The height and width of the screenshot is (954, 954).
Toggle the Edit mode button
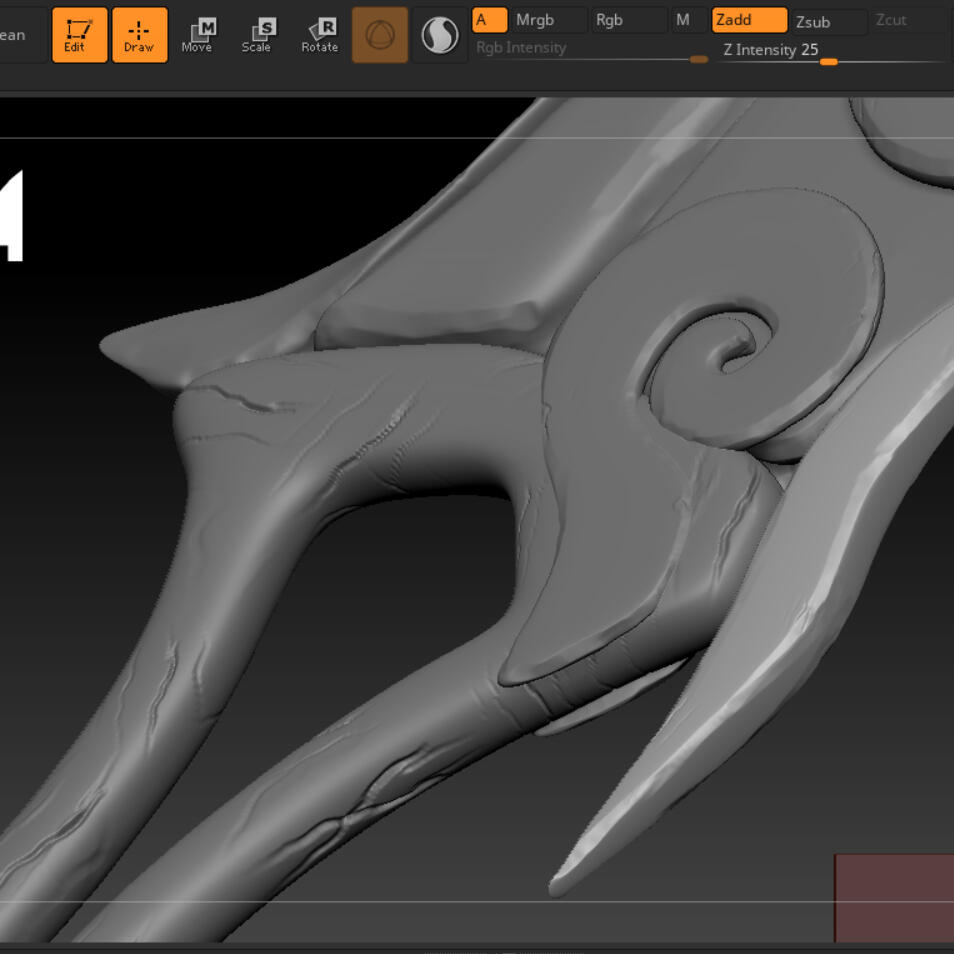pos(79,35)
